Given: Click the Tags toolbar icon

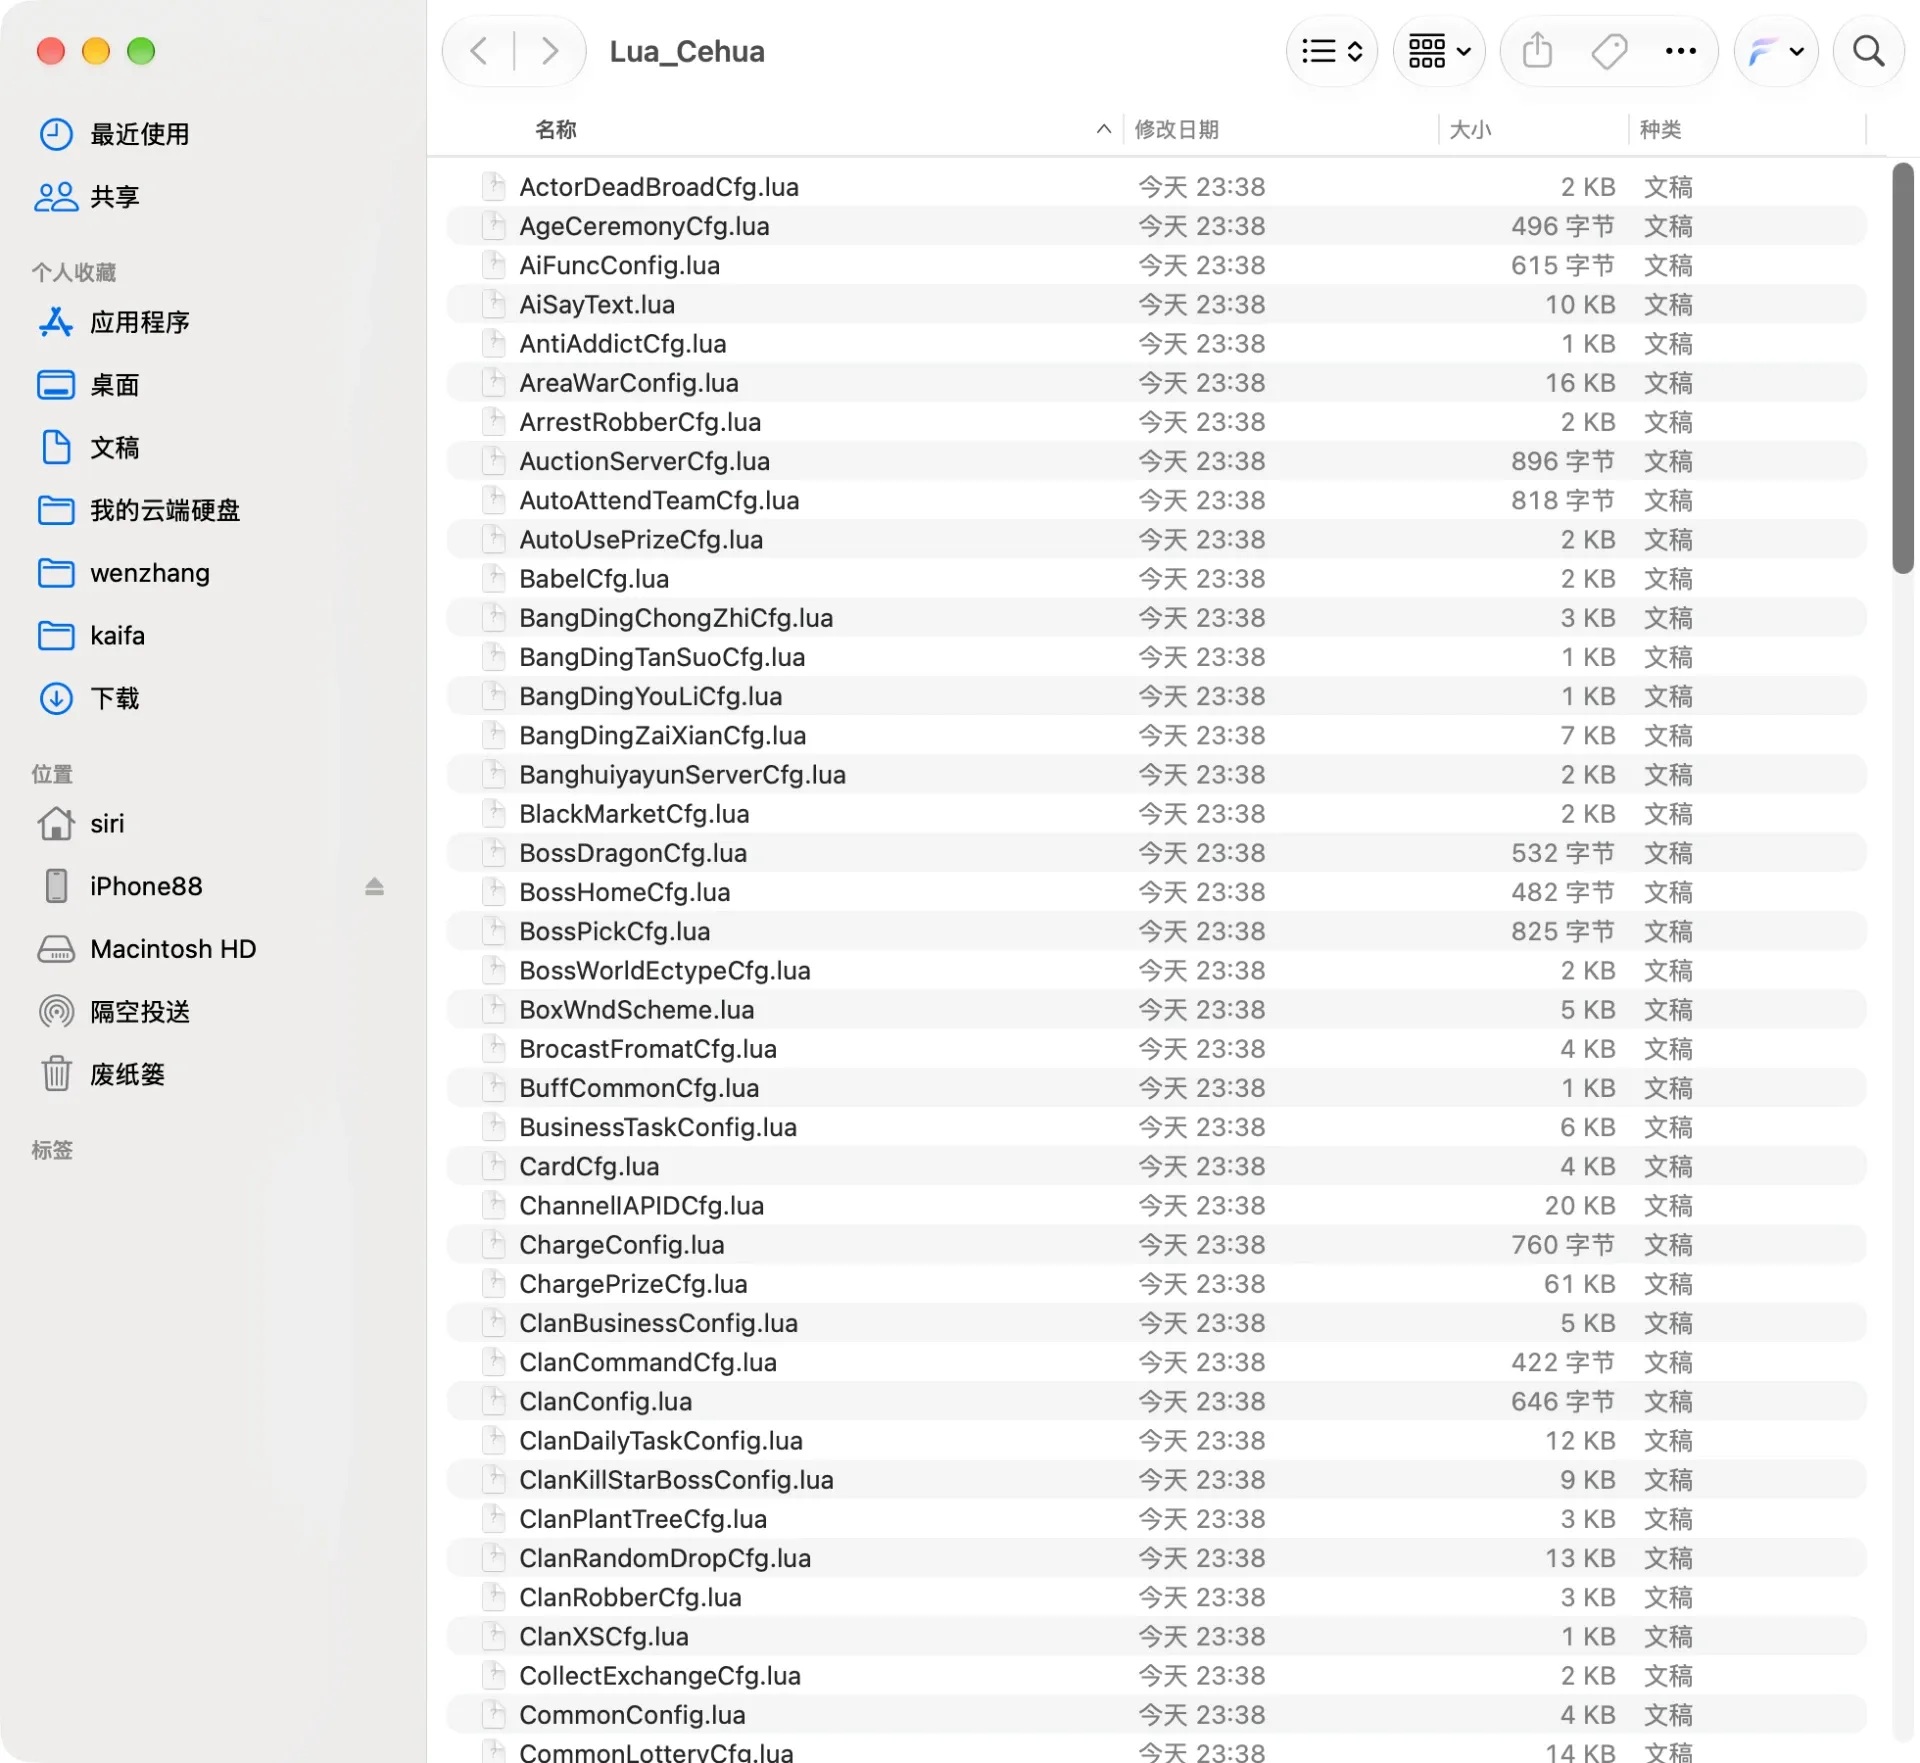Looking at the screenshot, I should 1609,51.
